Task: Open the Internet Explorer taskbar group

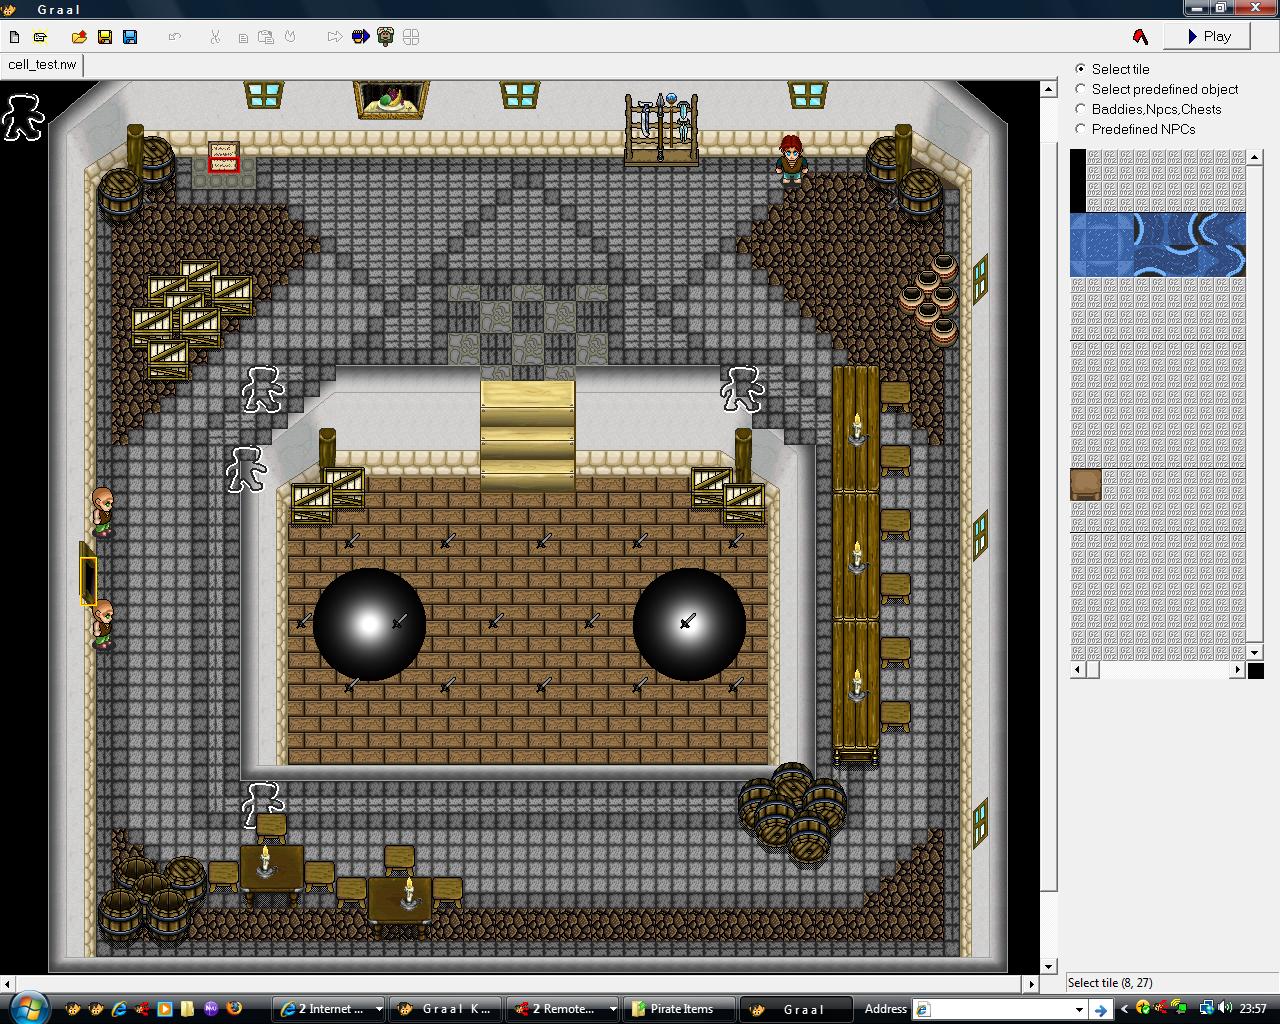Action: point(329,1009)
